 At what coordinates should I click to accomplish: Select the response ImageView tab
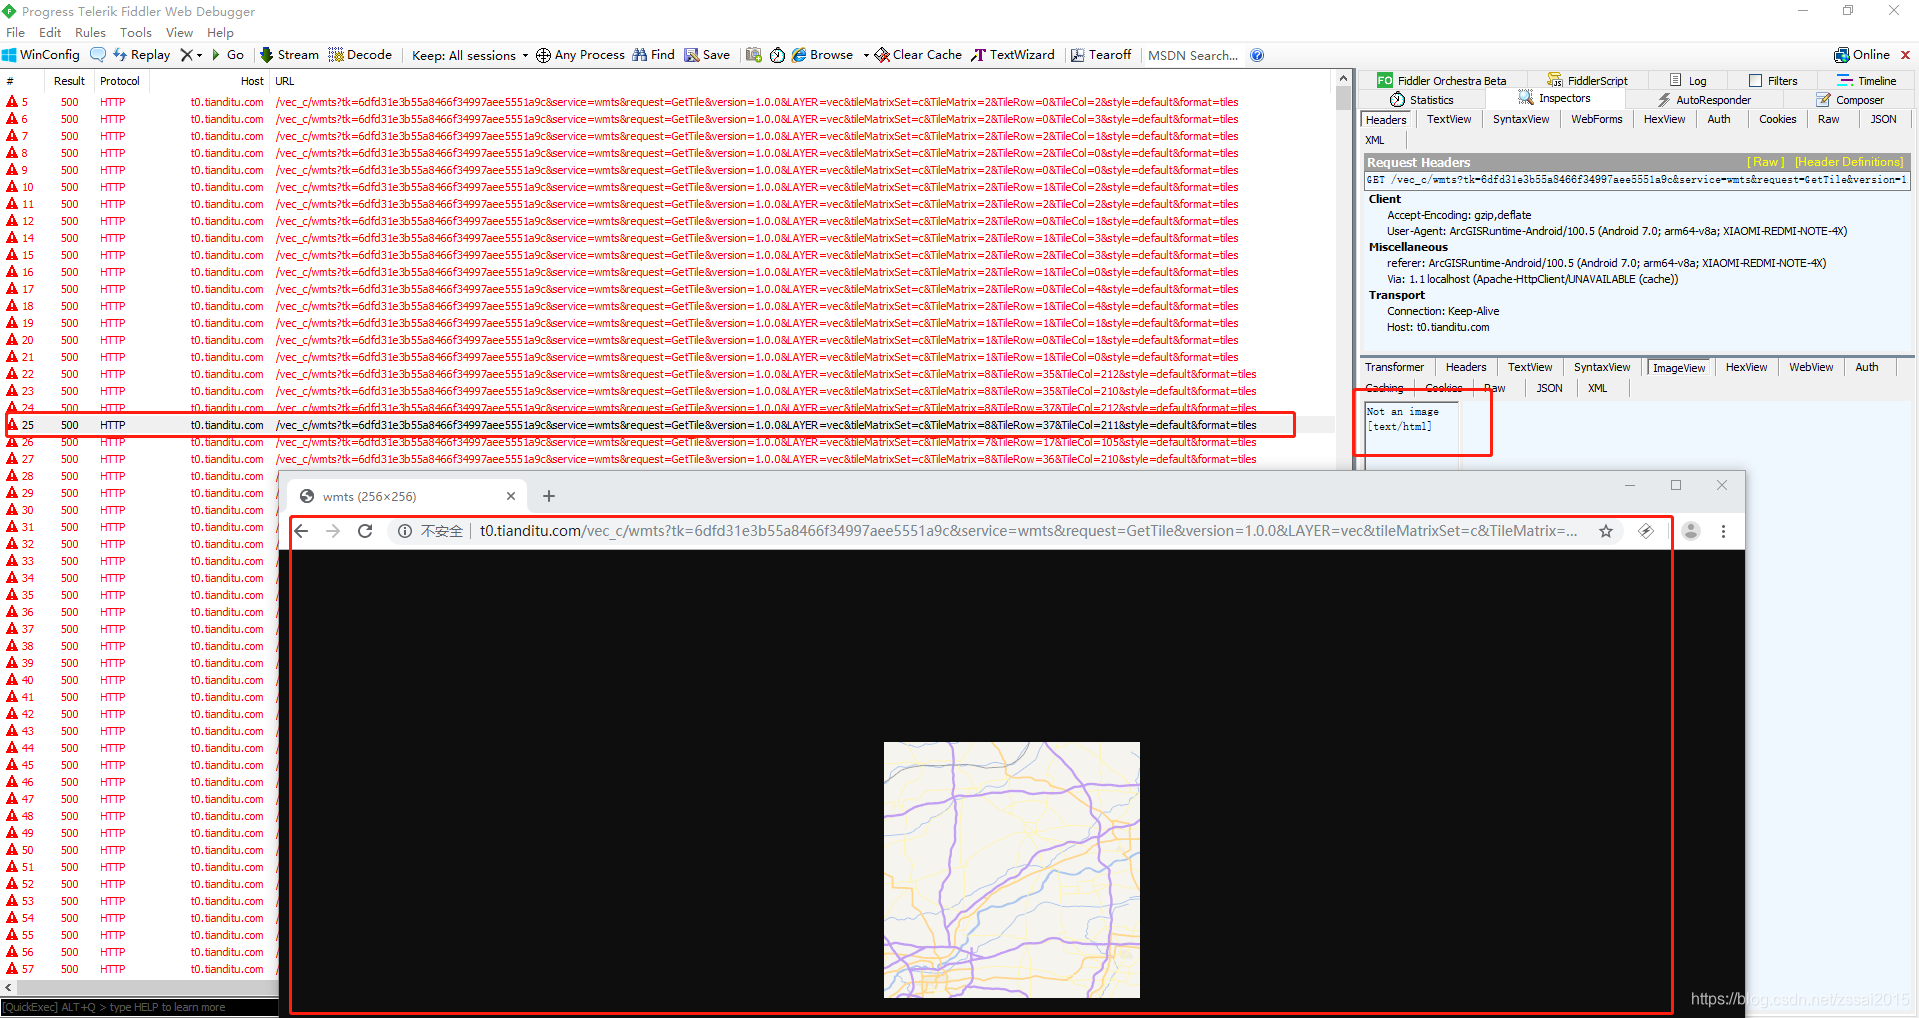(1679, 368)
